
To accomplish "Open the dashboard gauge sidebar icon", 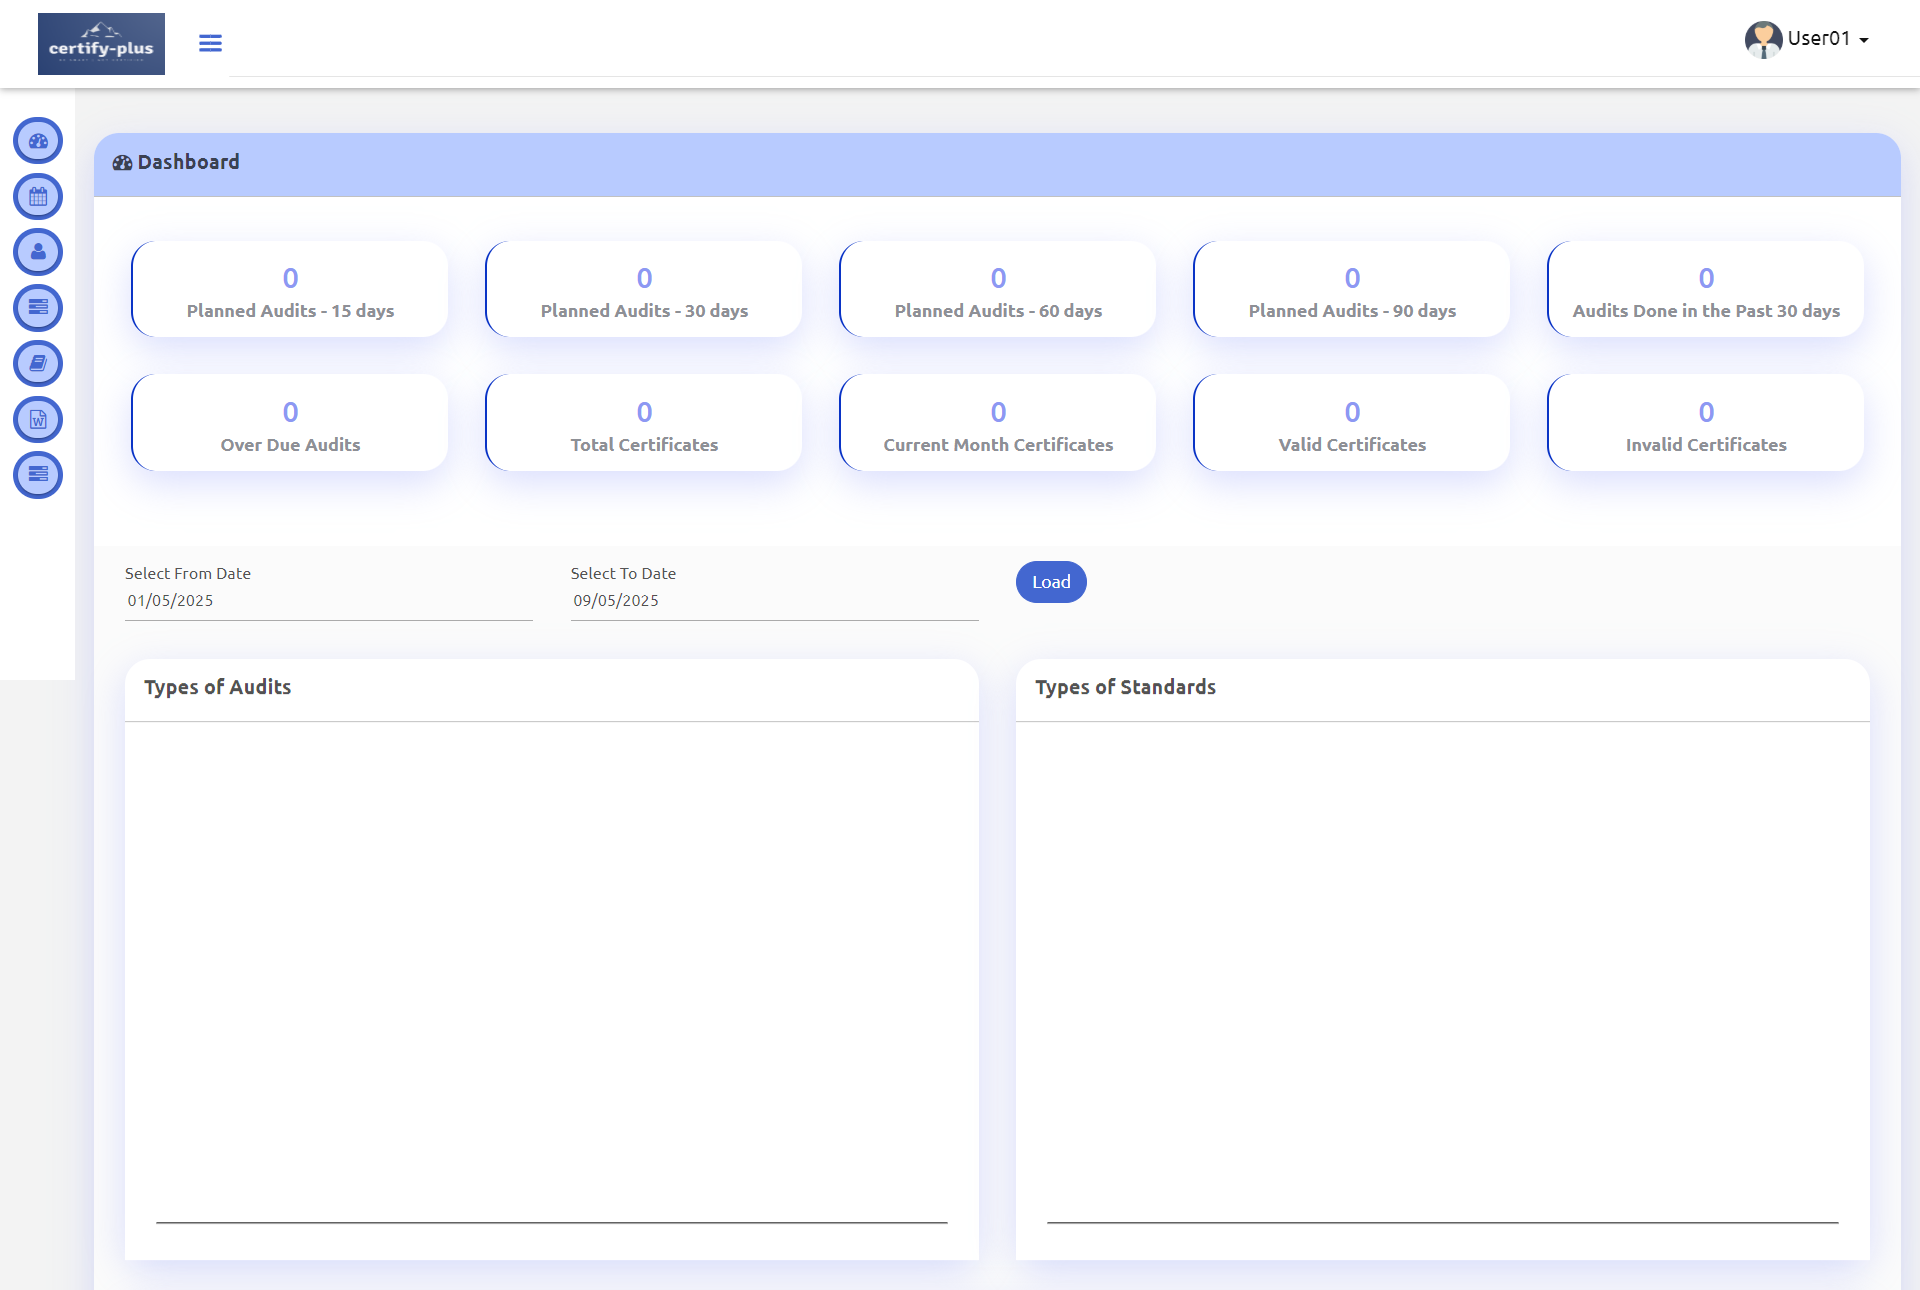I will 38,141.
